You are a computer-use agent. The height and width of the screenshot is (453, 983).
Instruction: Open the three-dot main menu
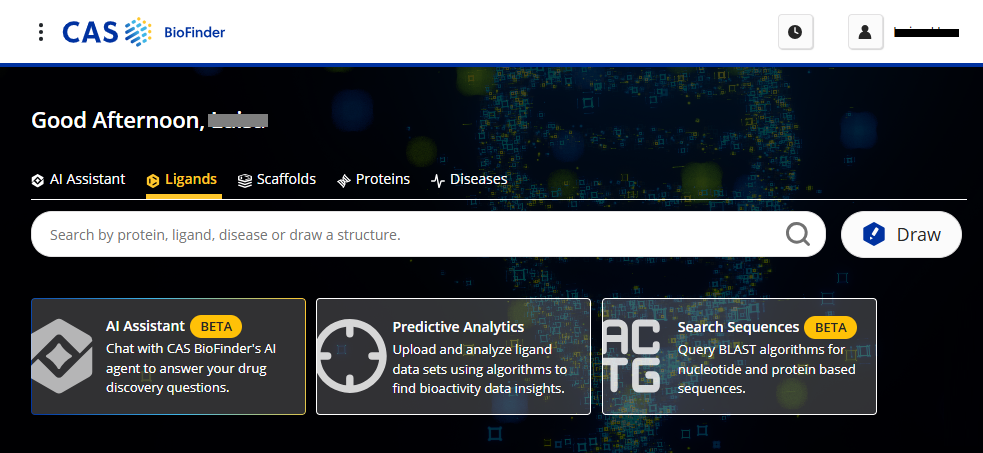click(40, 32)
